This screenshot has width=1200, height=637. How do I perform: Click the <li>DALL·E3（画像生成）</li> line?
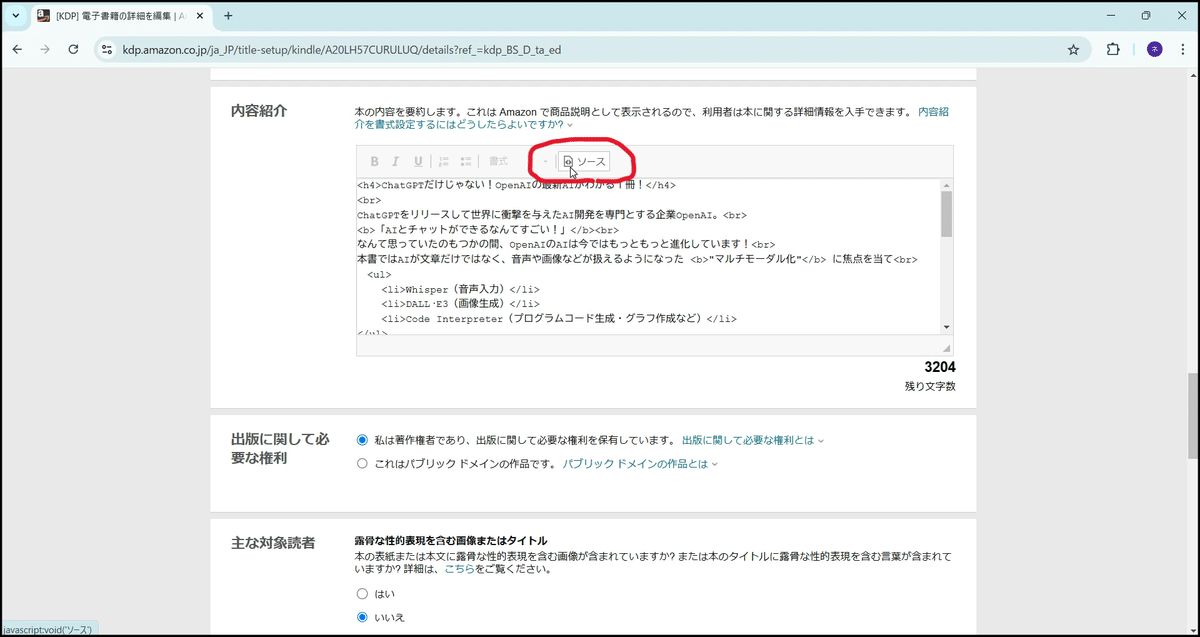pos(460,304)
